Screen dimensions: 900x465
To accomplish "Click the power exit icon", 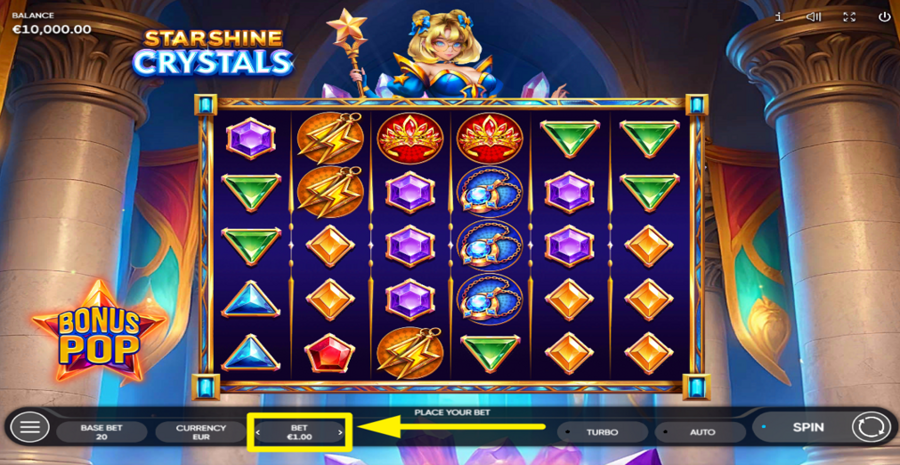I will (884, 17).
